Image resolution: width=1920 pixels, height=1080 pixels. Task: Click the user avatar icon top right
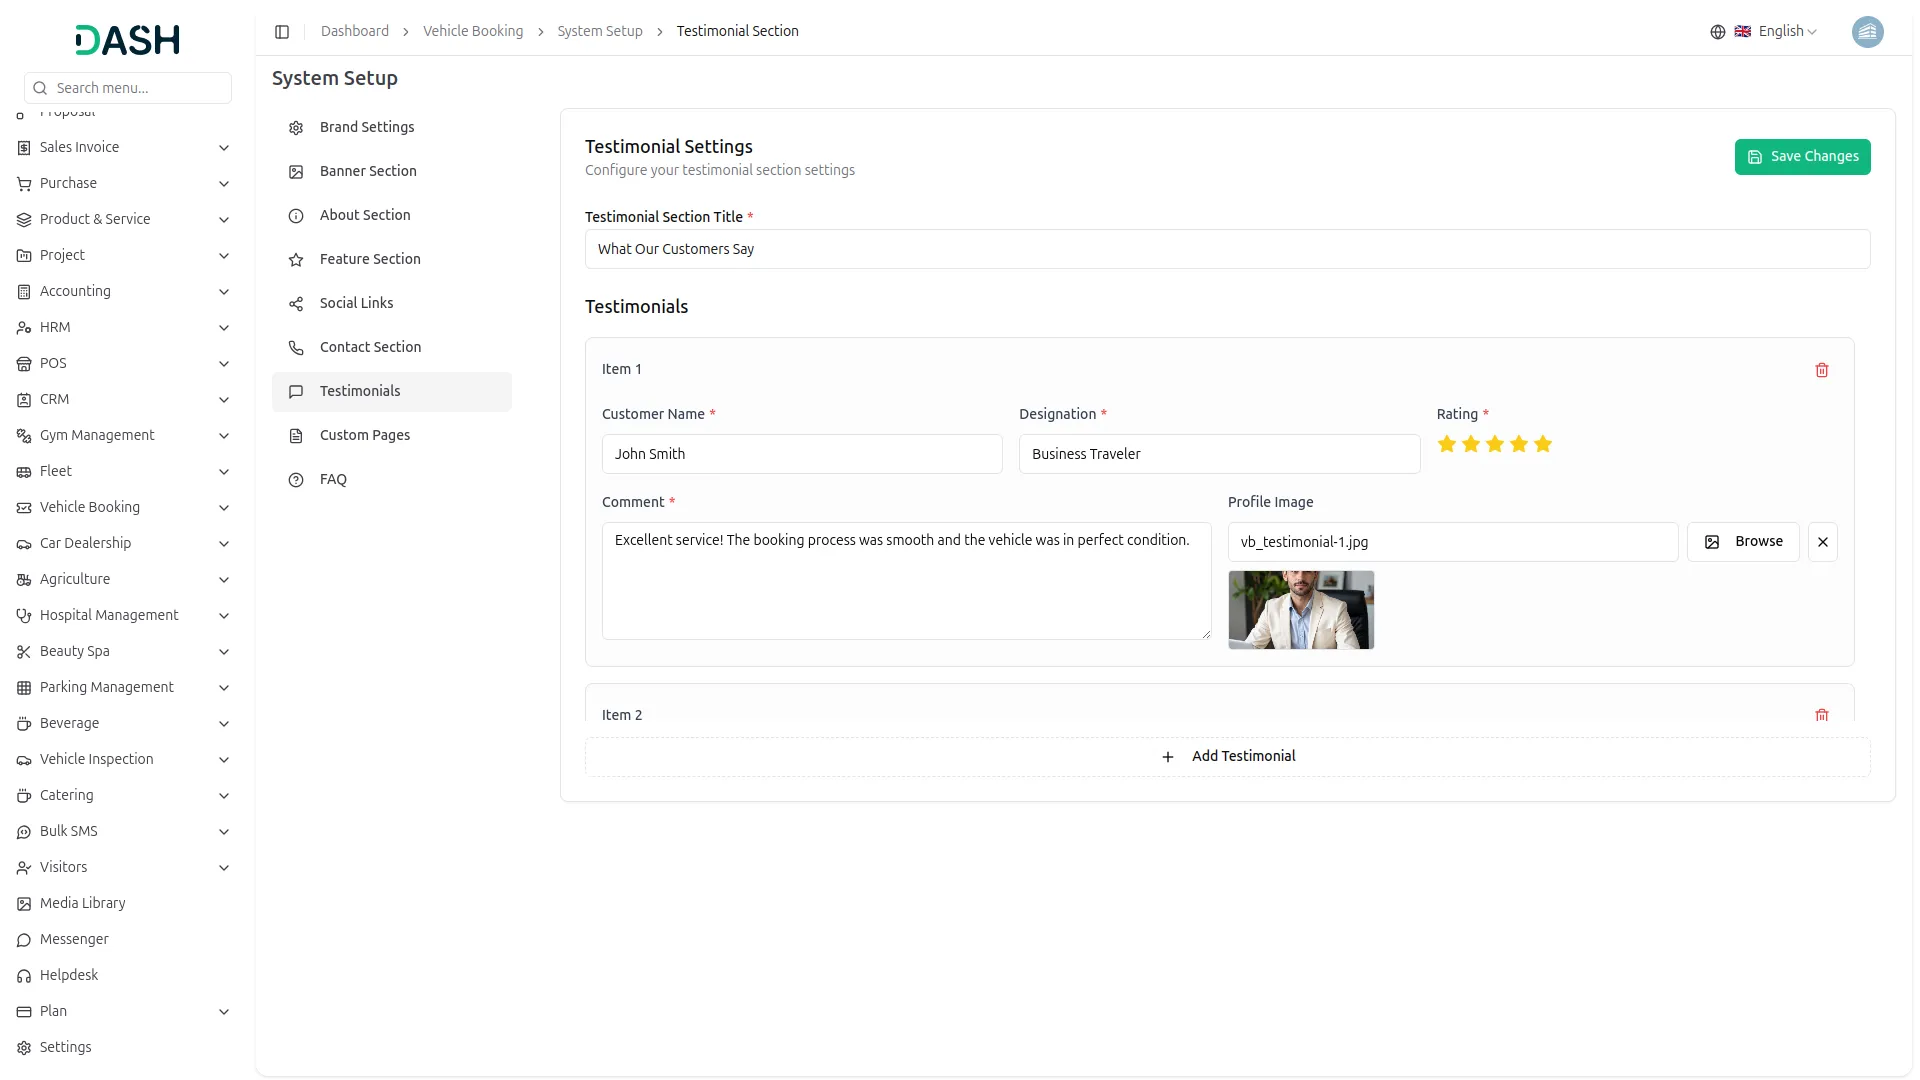(1866, 32)
